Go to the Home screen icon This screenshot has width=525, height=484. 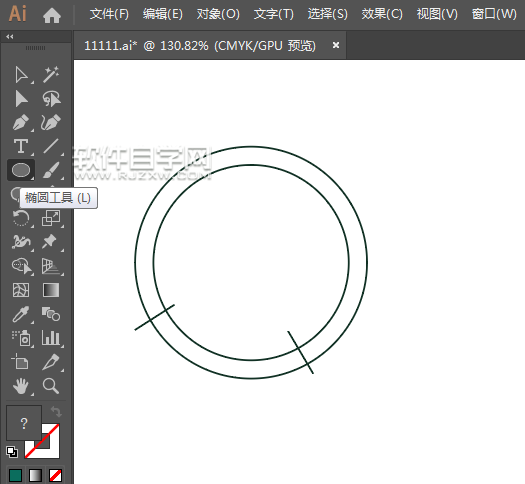pos(52,15)
